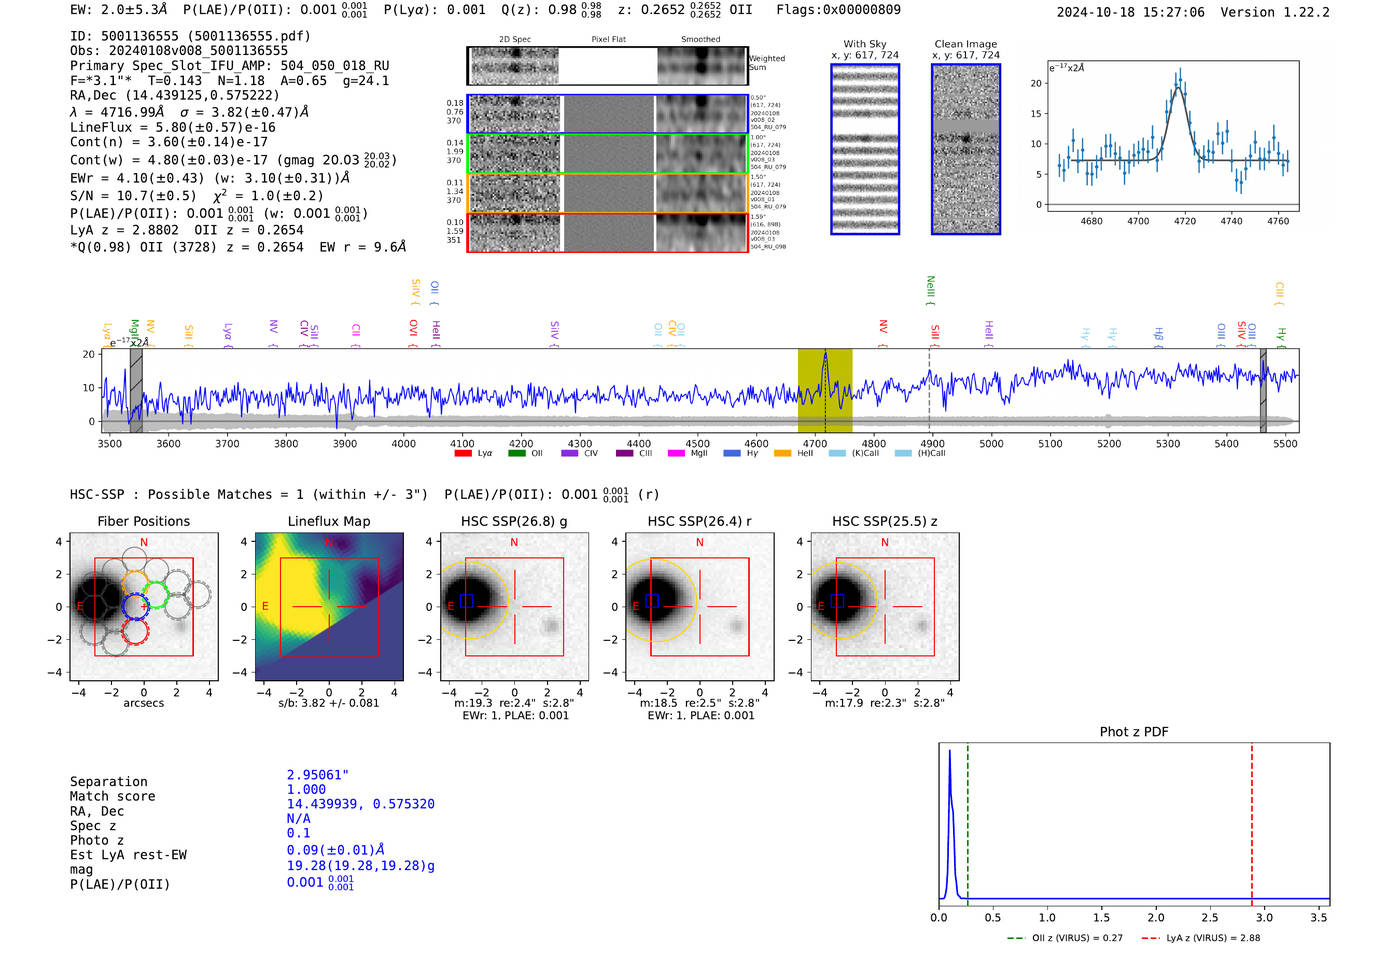This screenshot has height=953, width=1400.
Task: Select the blue-bordered 2D fiber spectrum row
Action: click(x=608, y=114)
